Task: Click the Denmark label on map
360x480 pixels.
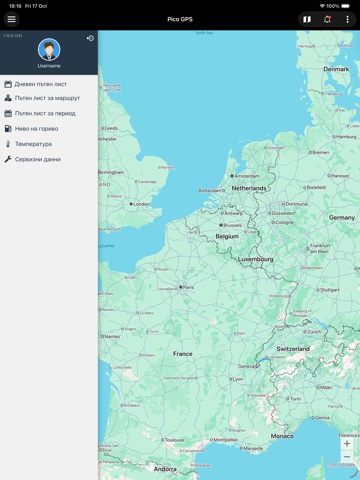Action: click(x=336, y=69)
